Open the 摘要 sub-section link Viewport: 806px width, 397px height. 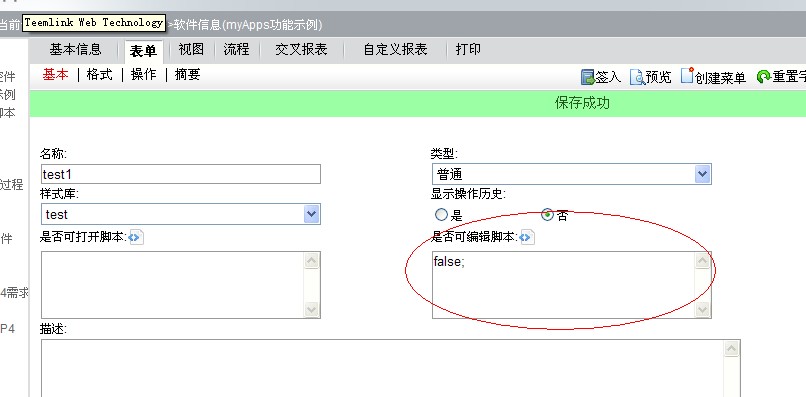pos(188,75)
